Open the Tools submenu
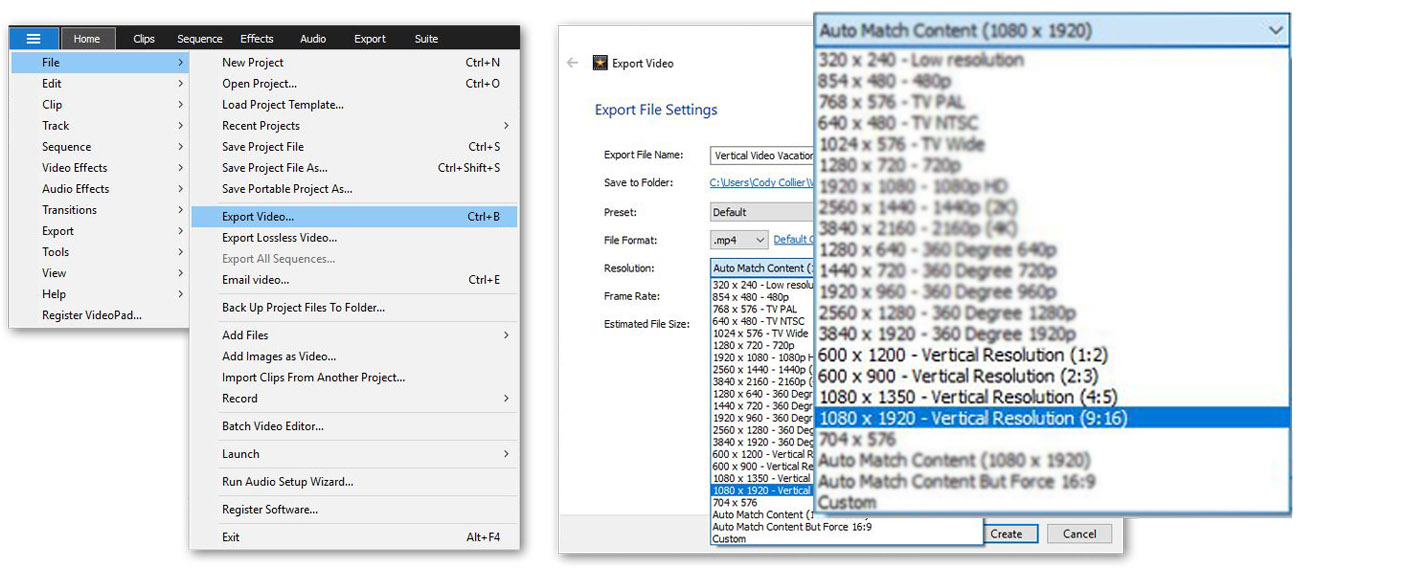Image resolution: width=1425 pixels, height=575 pixels. tap(100, 251)
